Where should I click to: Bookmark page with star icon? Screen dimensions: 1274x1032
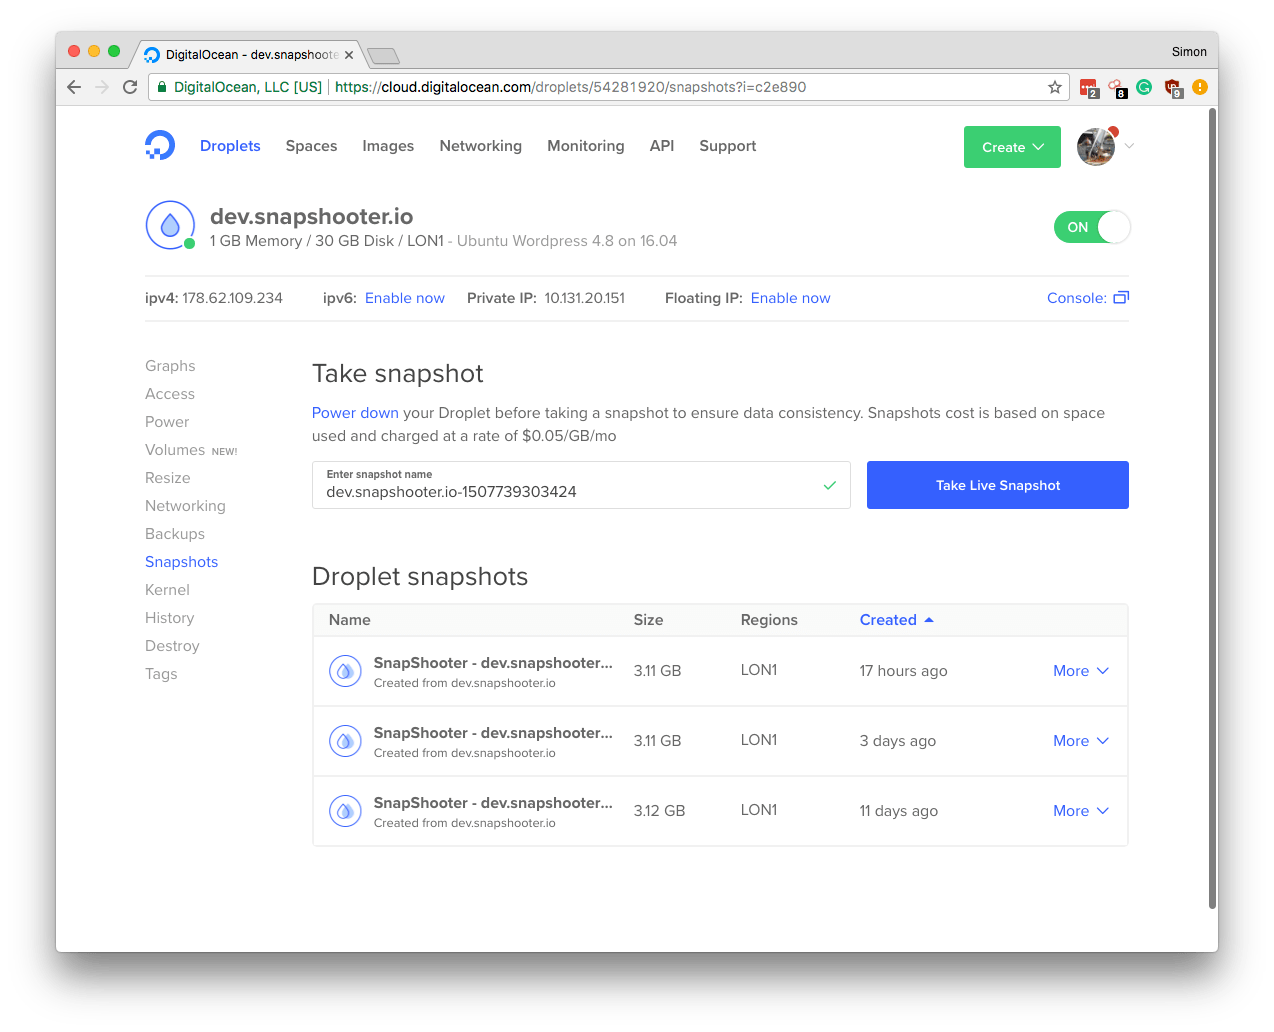pyautogui.click(x=1054, y=87)
